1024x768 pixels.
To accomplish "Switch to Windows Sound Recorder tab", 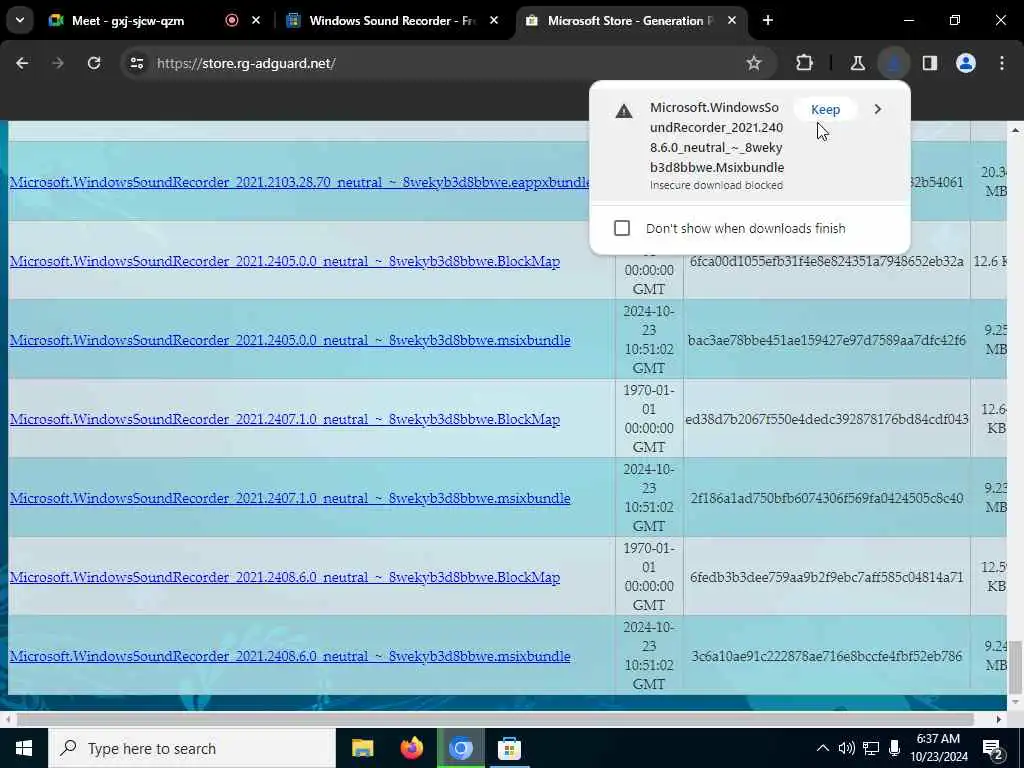I will [392, 20].
